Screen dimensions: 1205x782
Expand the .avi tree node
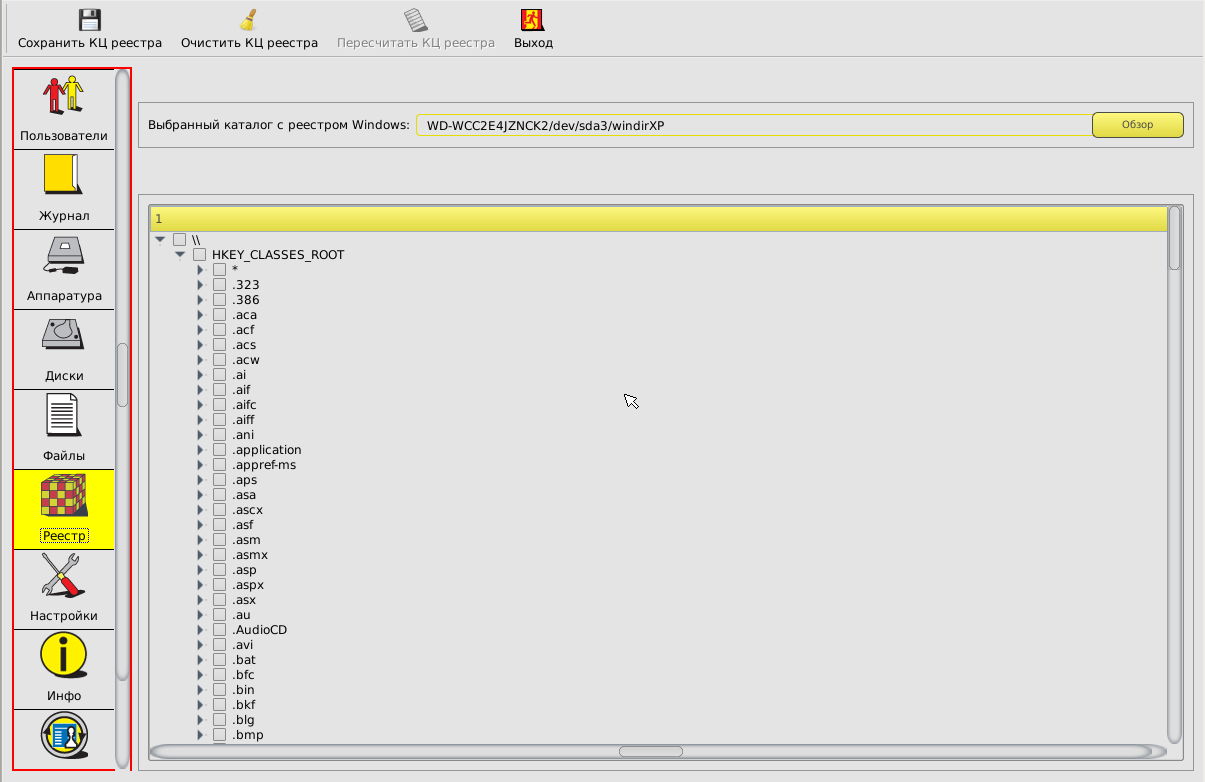point(200,645)
